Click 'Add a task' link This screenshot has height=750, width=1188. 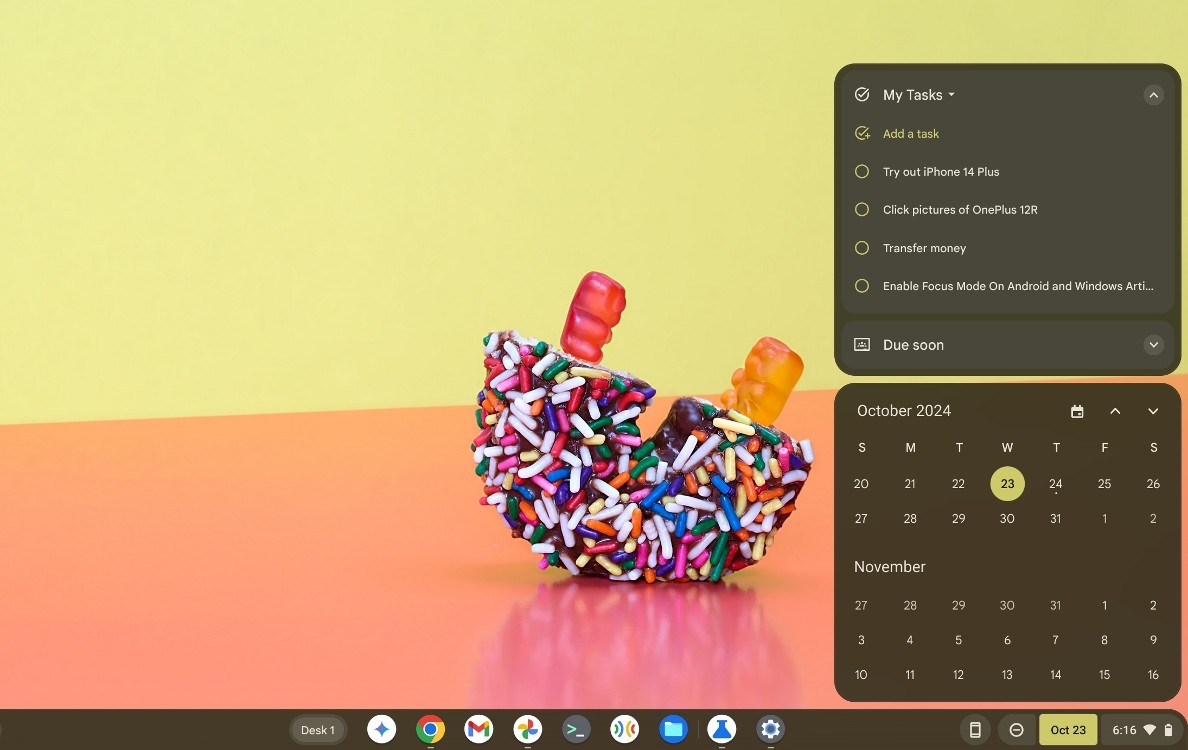pos(911,133)
